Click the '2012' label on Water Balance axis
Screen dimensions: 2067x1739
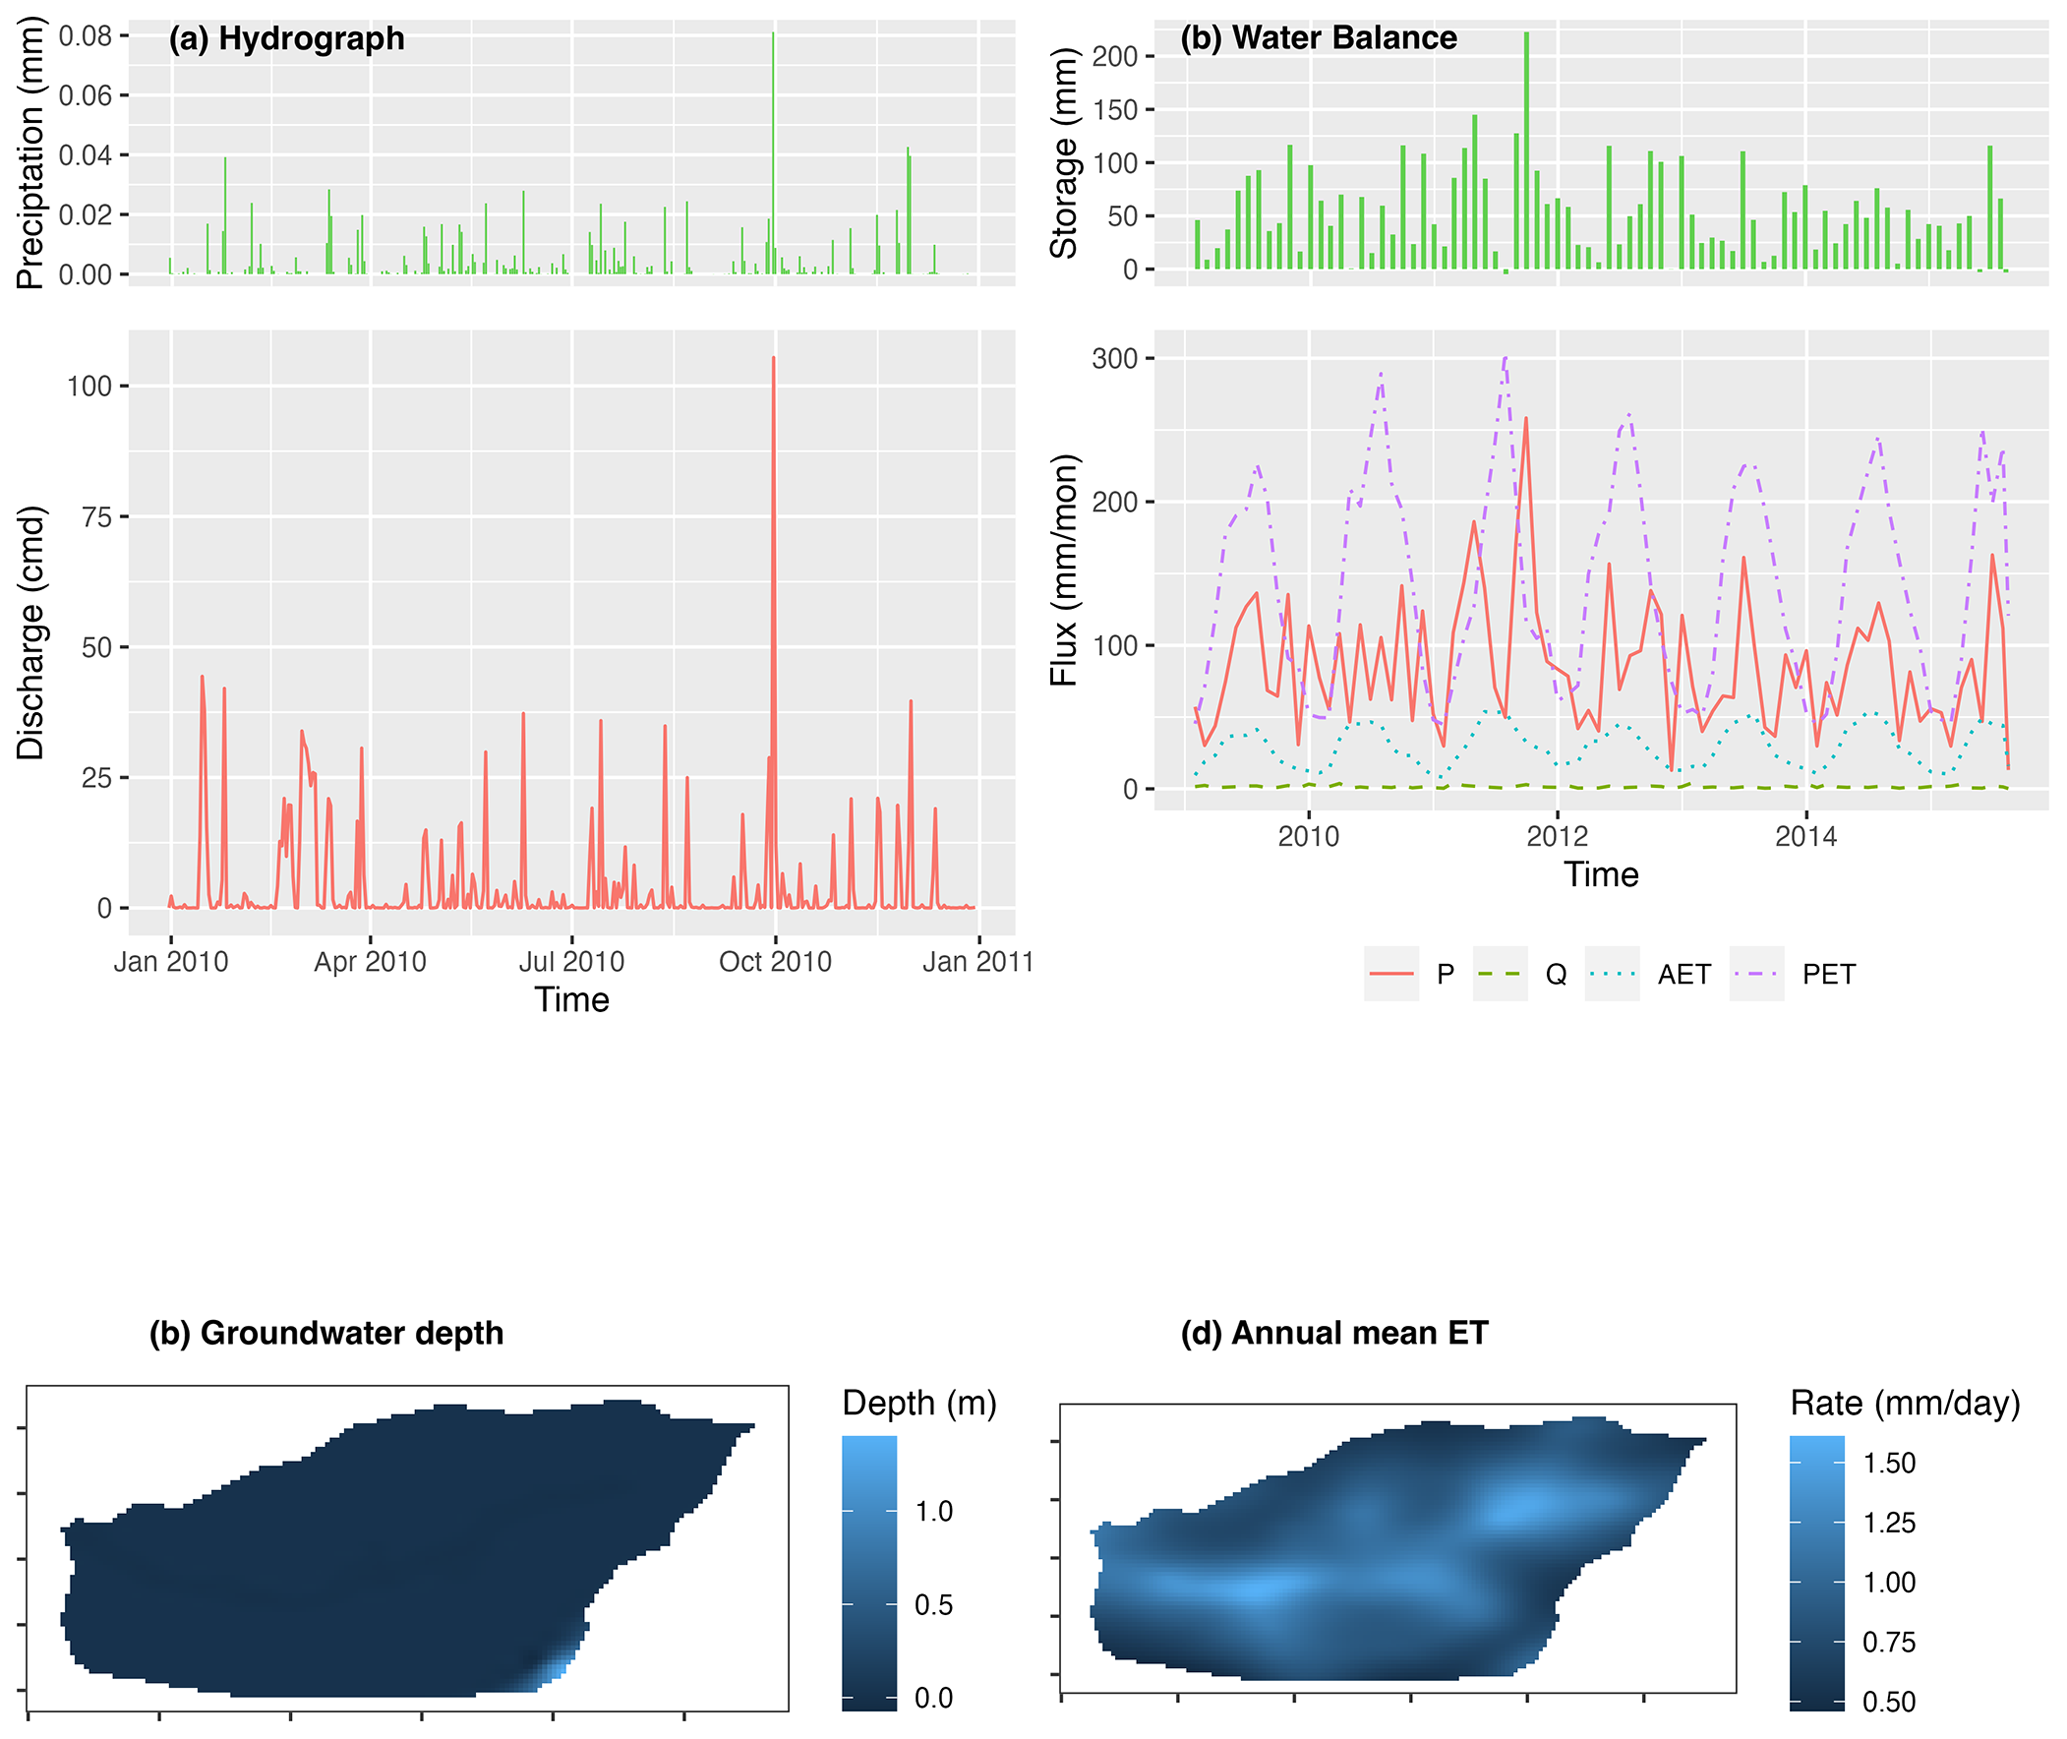tap(1556, 835)
